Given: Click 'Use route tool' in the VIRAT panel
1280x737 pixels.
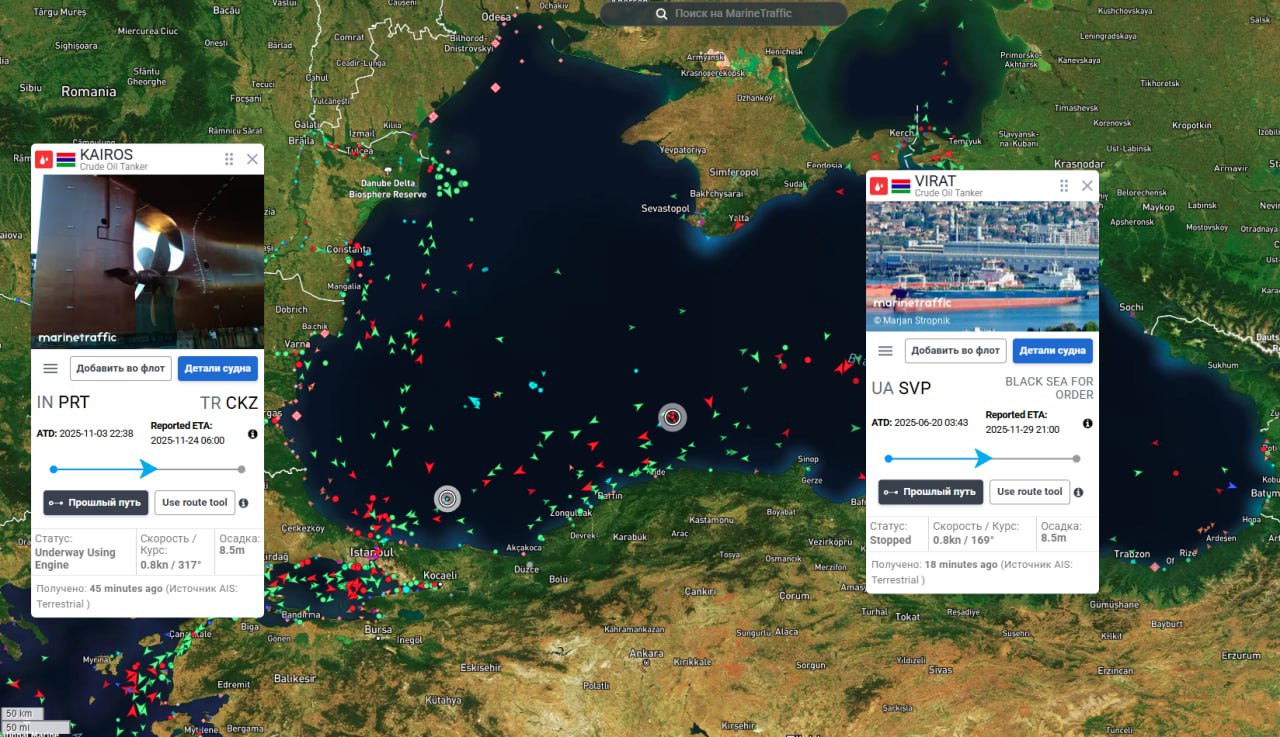Looking at the screenshot, I should tap(1029, 492).
